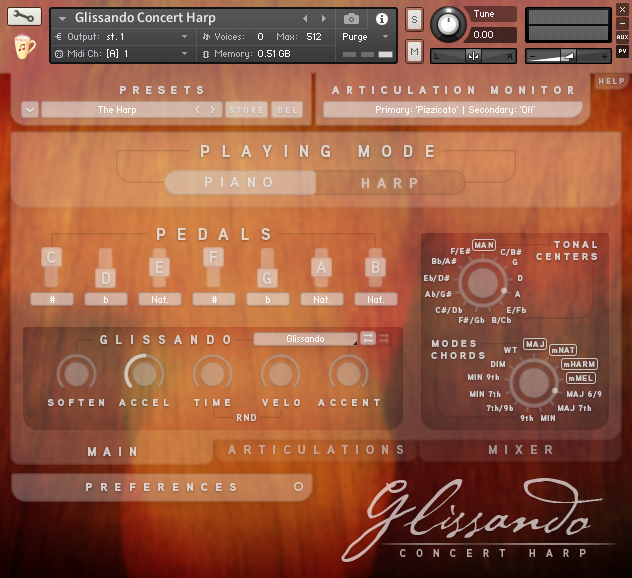Go to next instrument arrow in header
This screenshot has height=578, width=632.
[x=323, y=19]
